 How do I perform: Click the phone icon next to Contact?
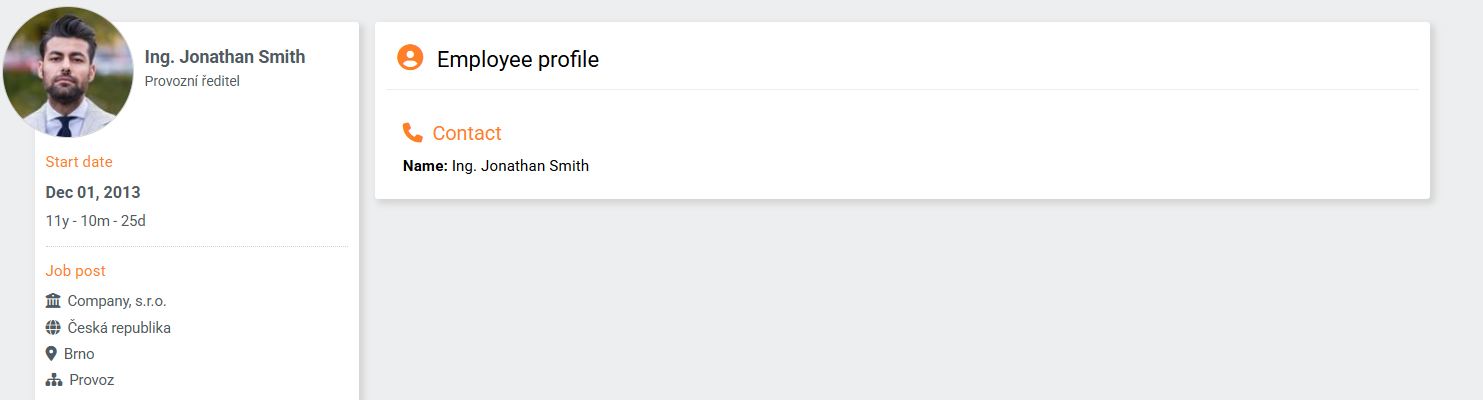tap(412, 132)
